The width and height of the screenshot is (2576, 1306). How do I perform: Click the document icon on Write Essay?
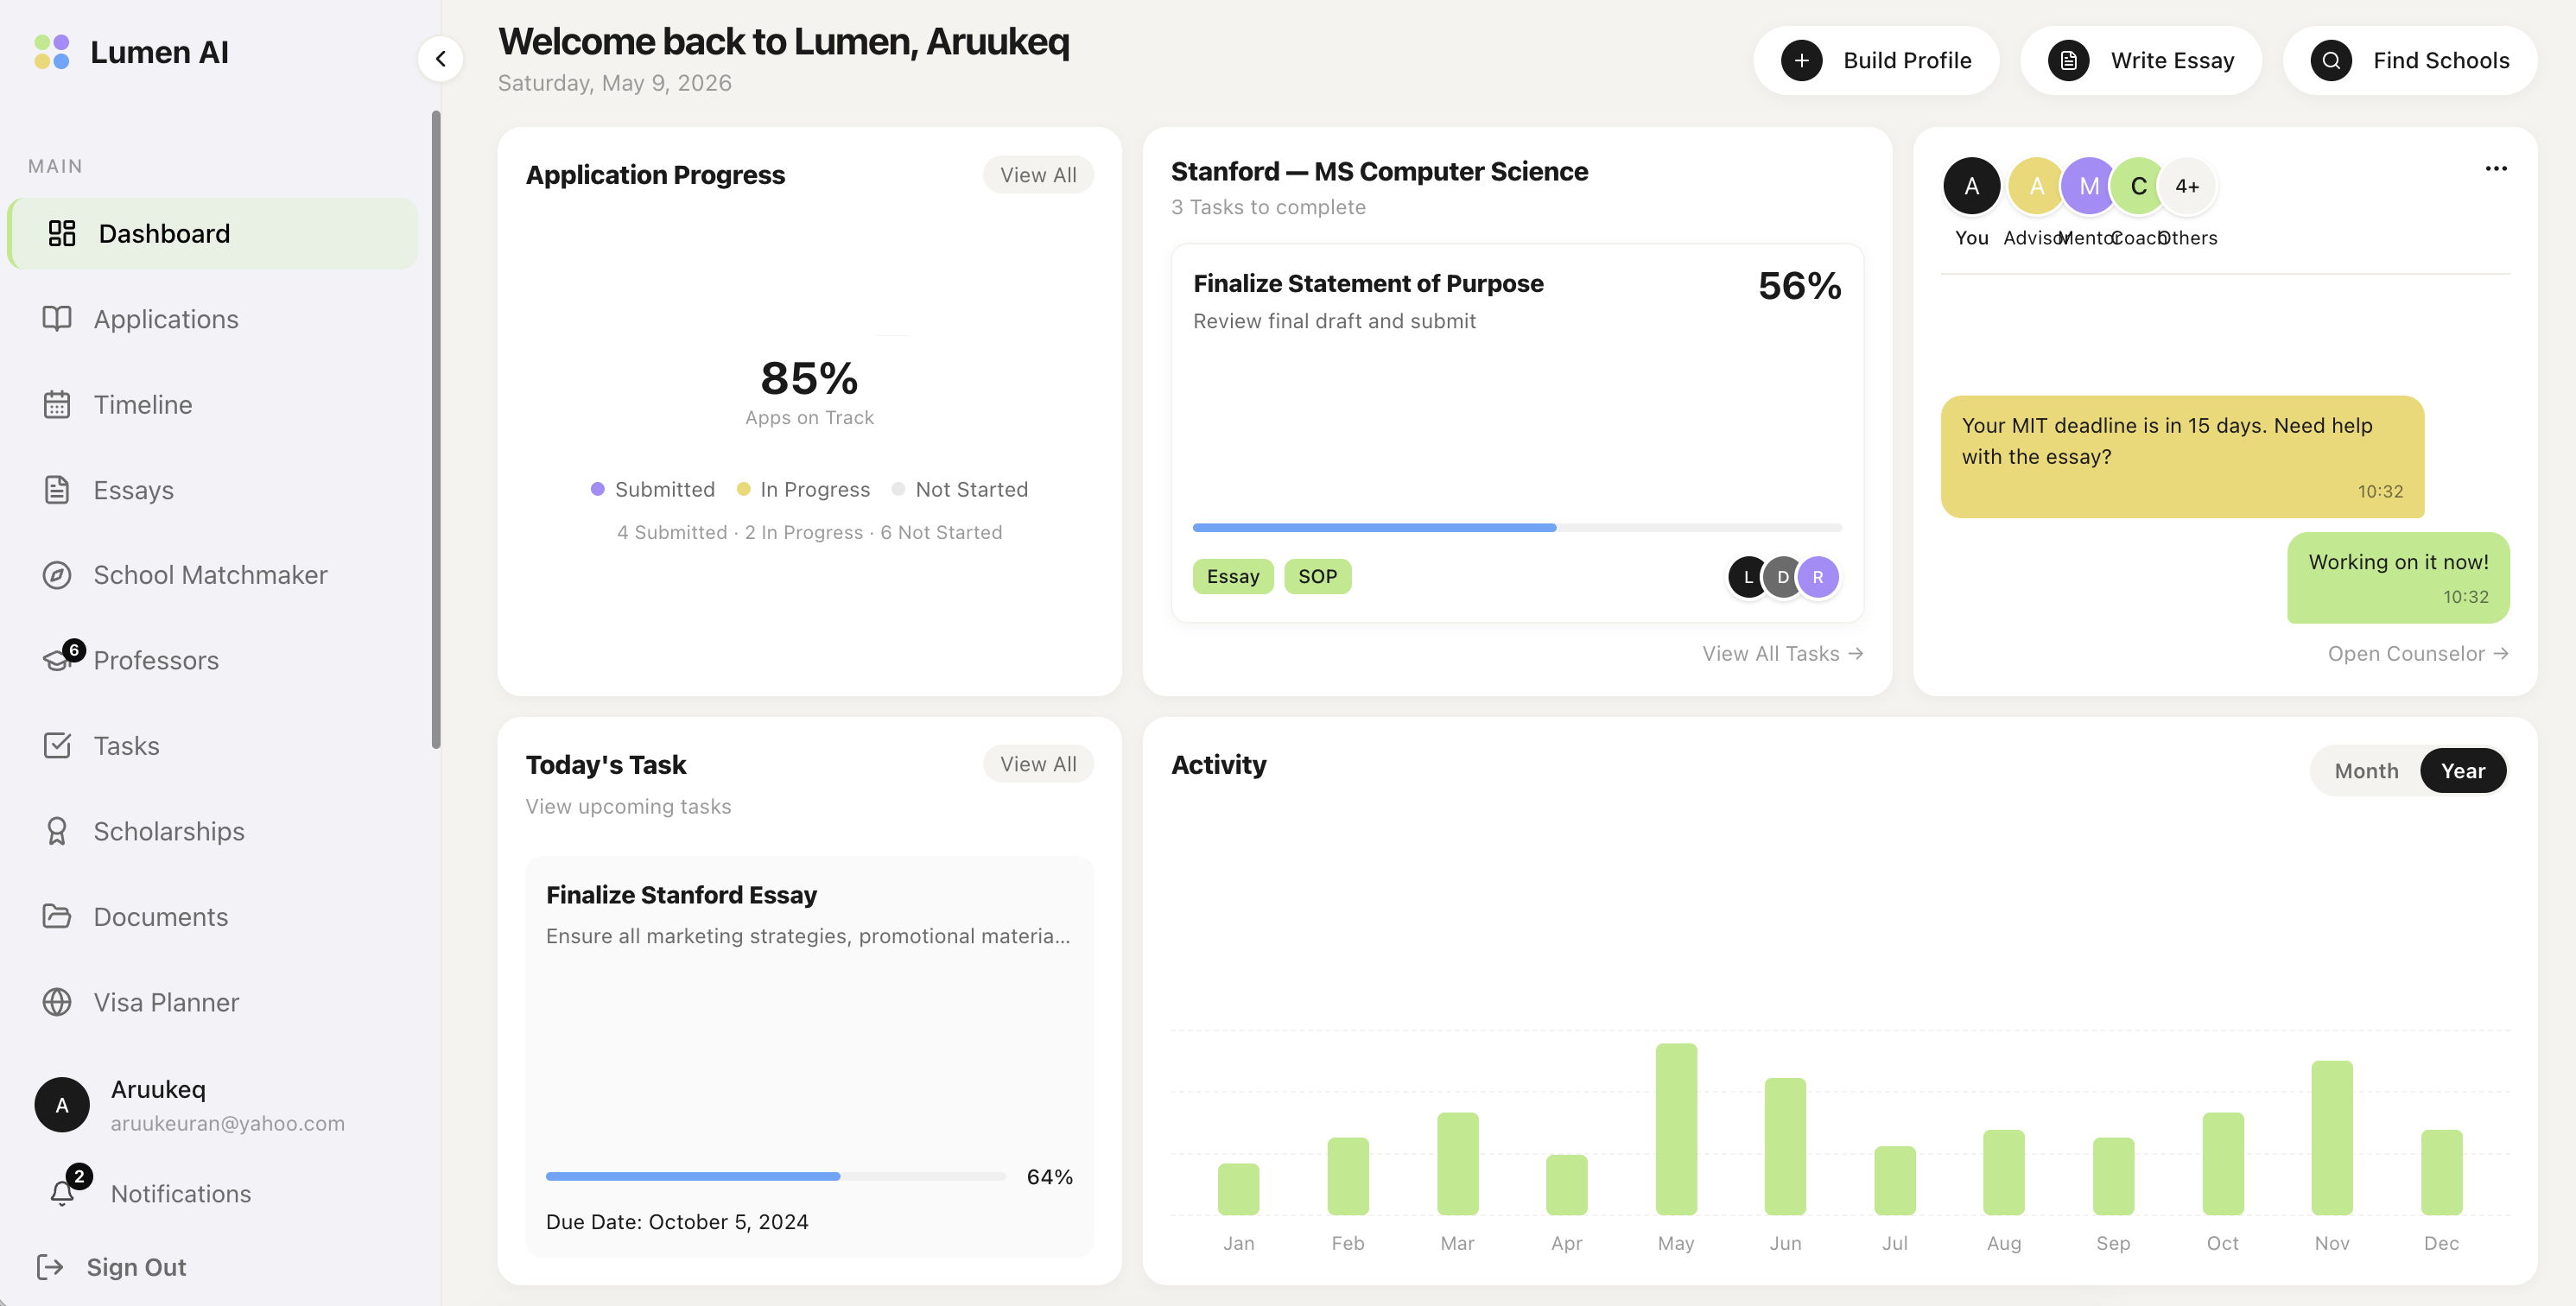[x=2068, y=60]
